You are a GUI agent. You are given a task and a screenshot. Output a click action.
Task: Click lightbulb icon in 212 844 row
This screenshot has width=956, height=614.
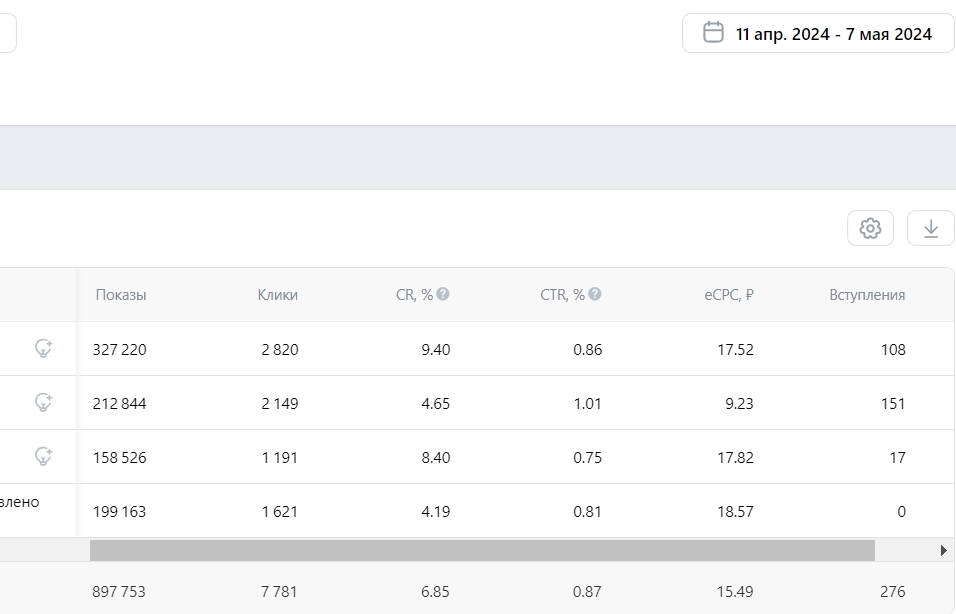[x=44, y=403]
